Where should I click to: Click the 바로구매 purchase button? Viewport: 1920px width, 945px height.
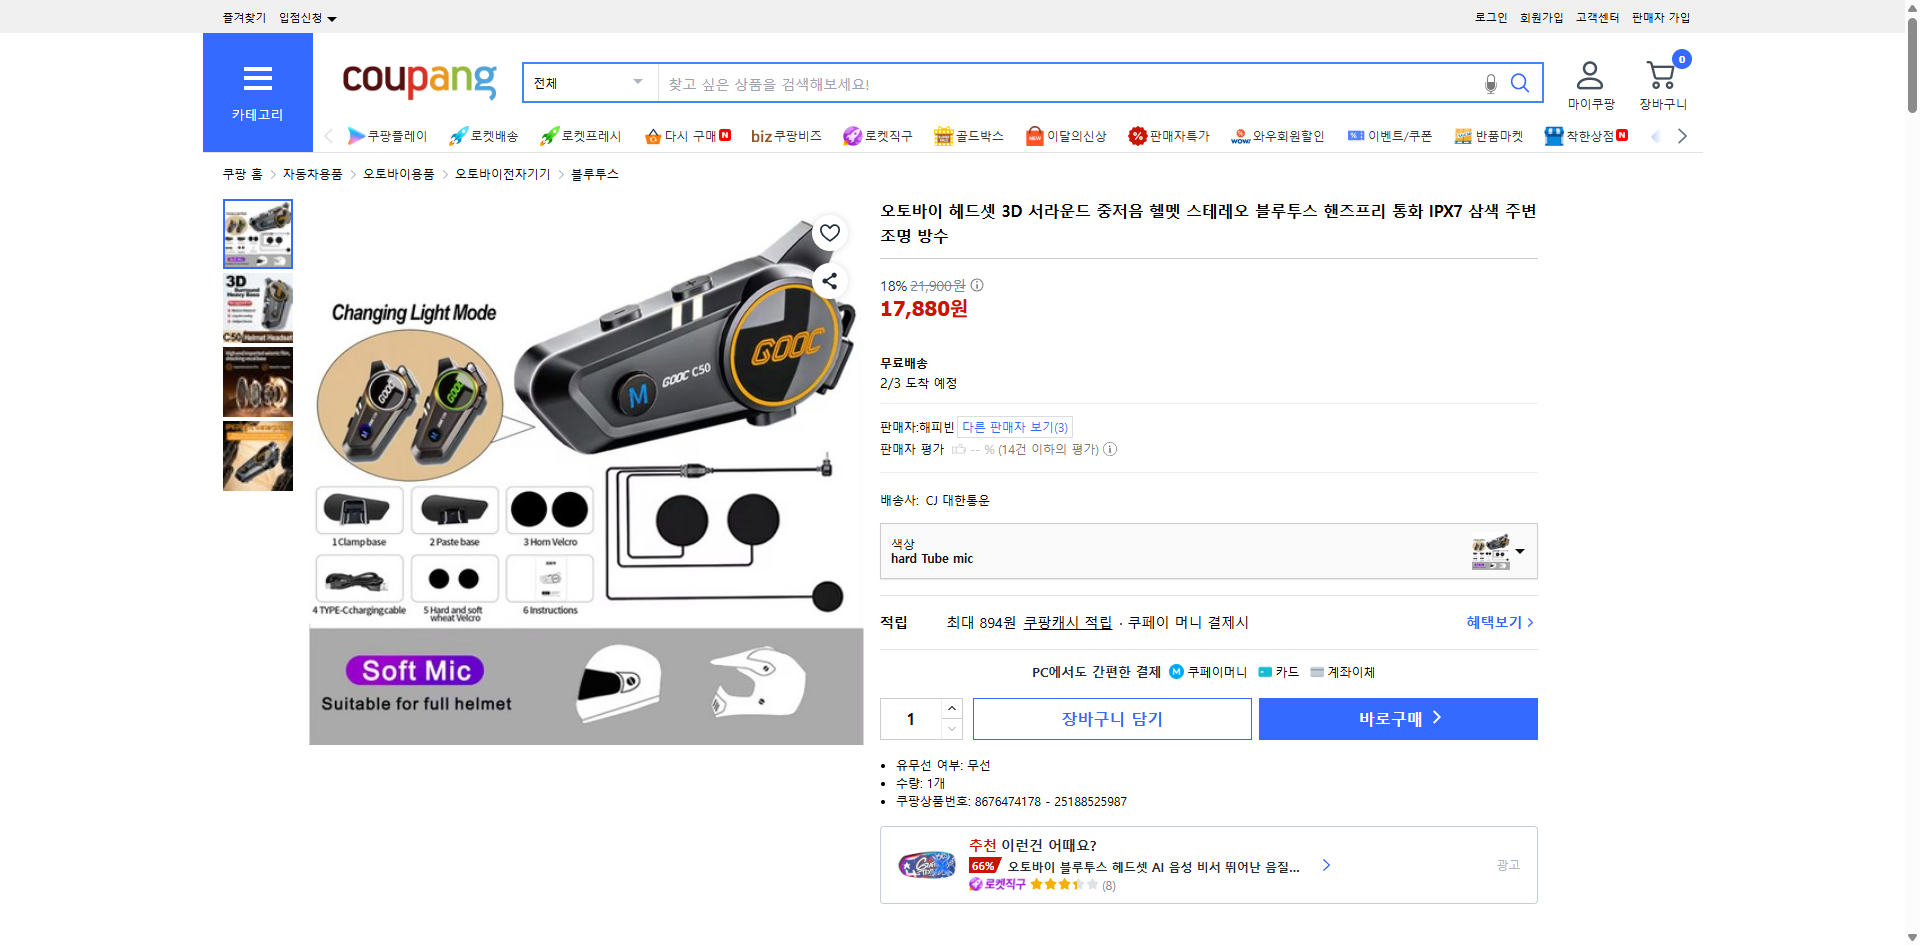[x=1397, y=718]
